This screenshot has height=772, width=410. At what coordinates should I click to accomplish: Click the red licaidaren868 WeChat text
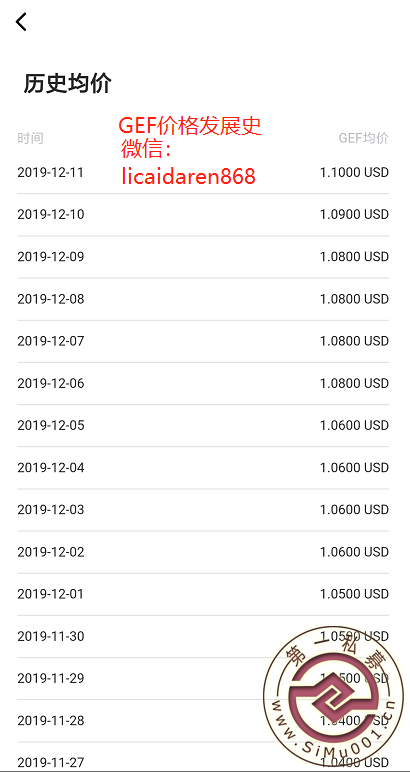point(189,176)
